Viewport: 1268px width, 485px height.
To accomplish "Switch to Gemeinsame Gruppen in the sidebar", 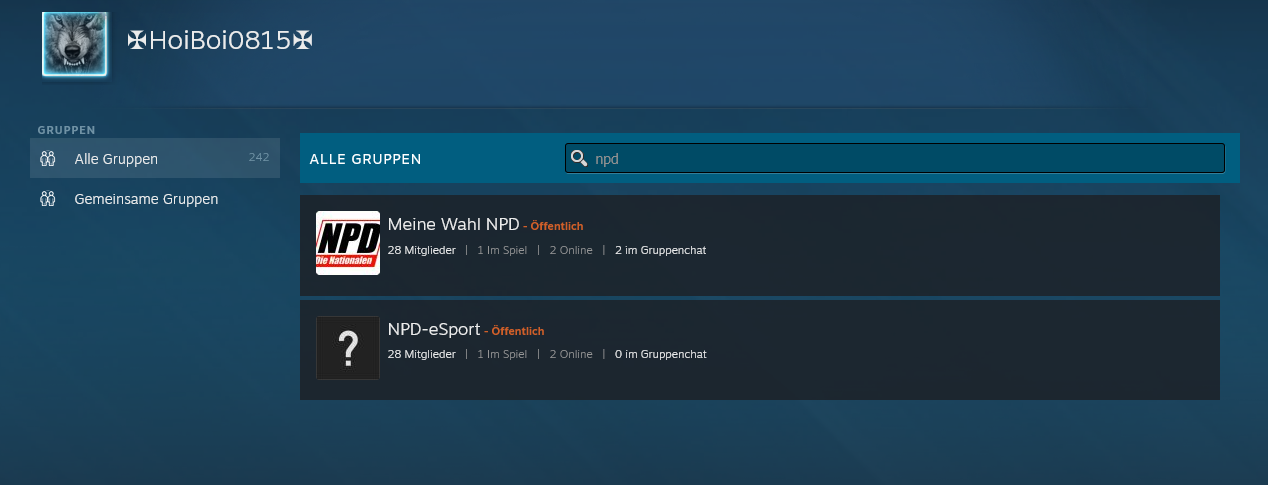I will [146, 199].
